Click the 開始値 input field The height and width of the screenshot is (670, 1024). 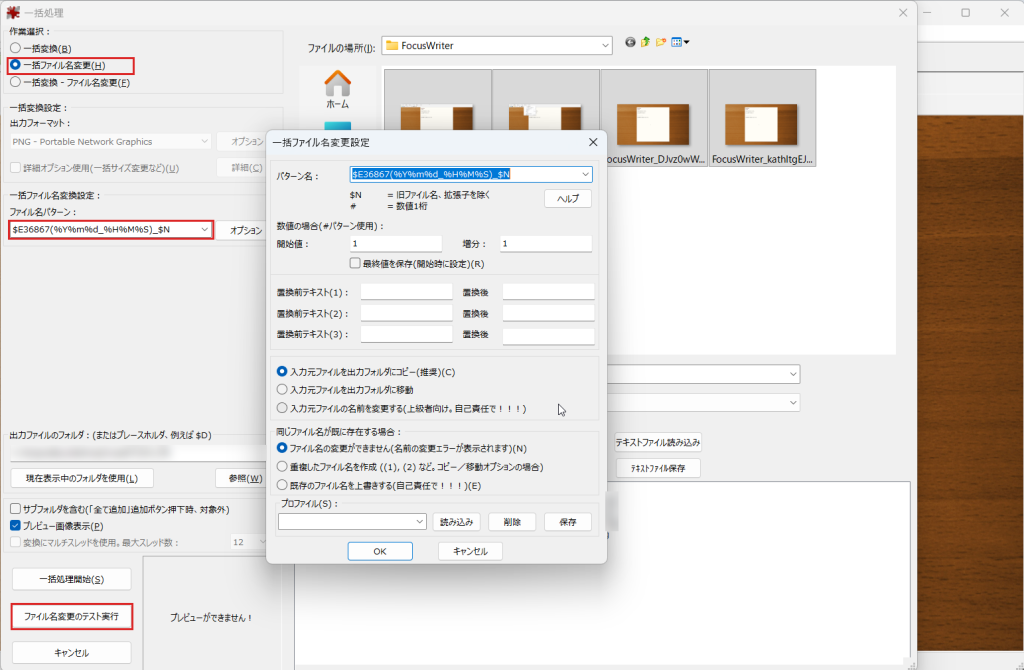(x=396, y=244)
